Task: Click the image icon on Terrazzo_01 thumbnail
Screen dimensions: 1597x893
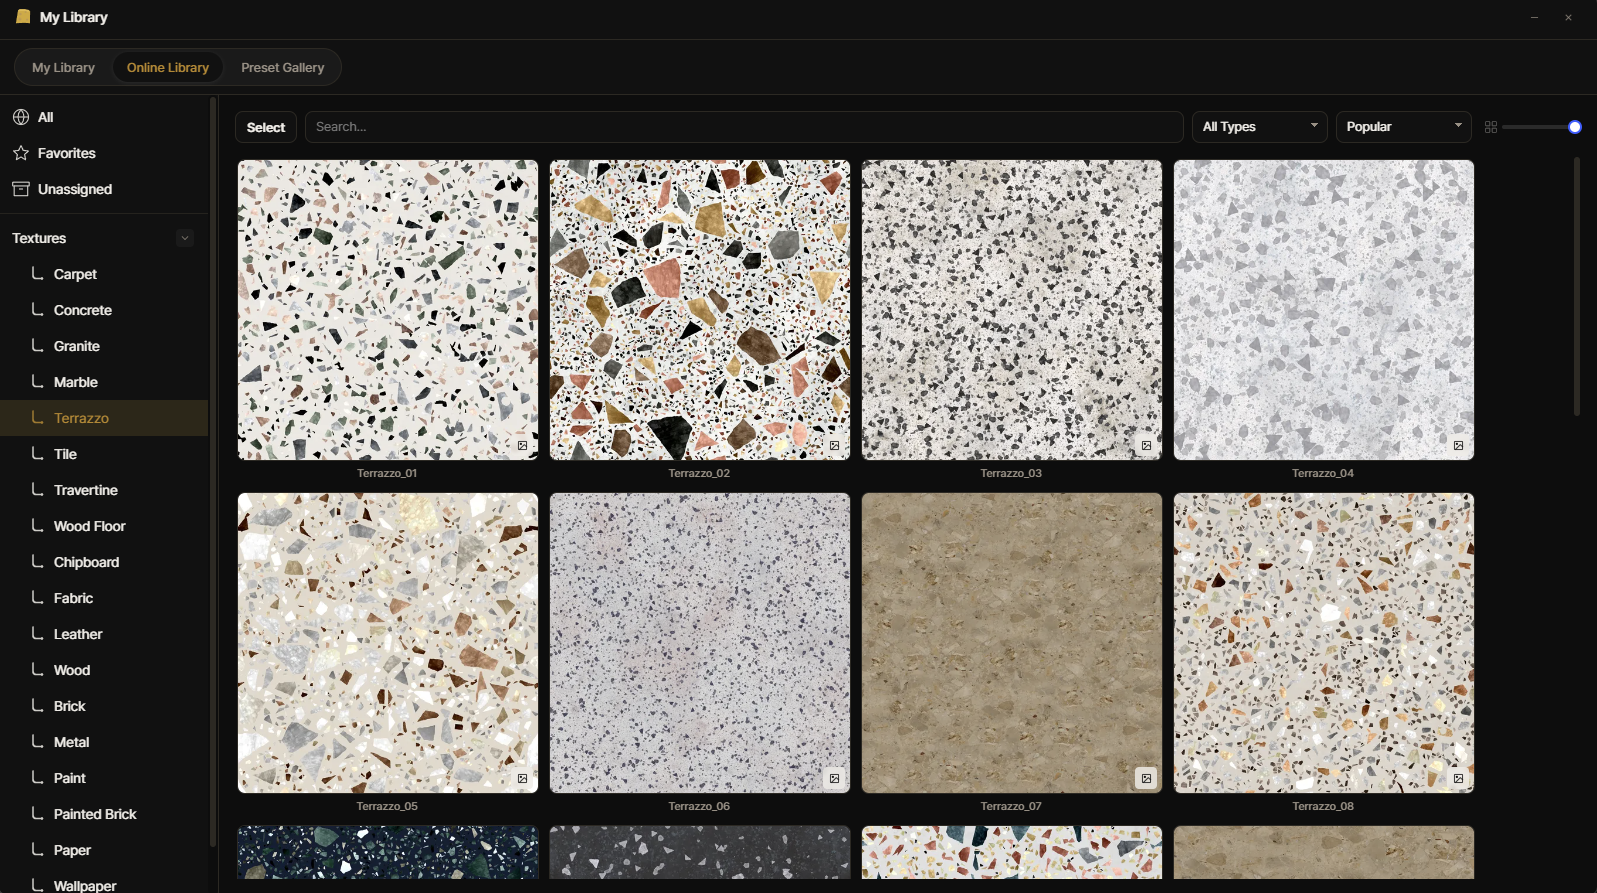Action: [x=522, y=445]
